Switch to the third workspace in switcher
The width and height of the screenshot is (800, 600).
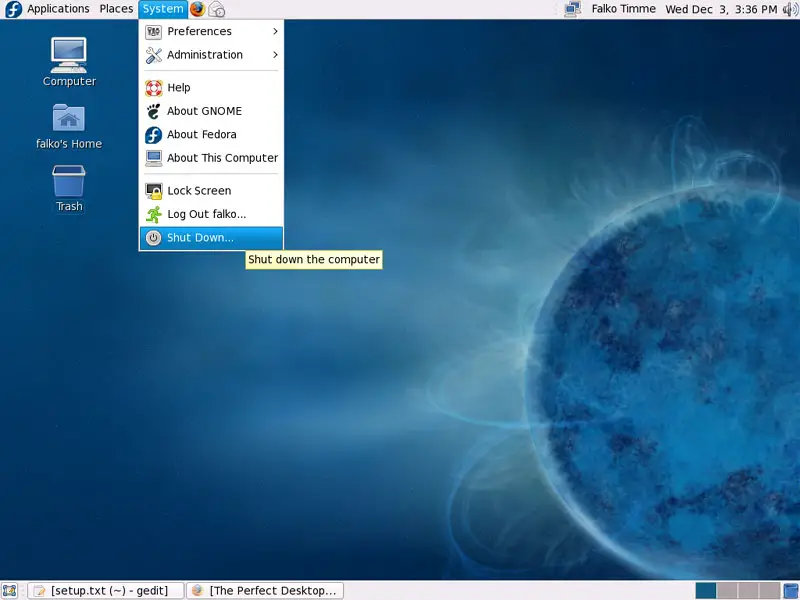(x=748, y=591)
